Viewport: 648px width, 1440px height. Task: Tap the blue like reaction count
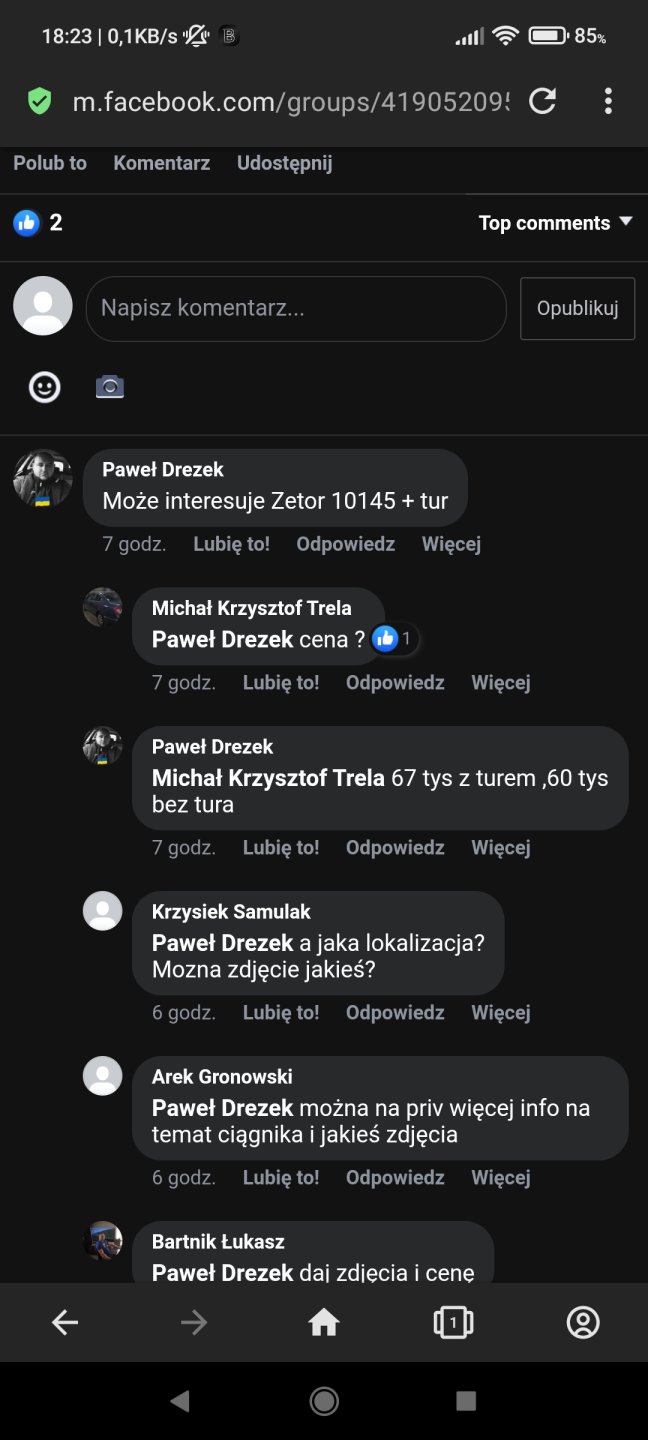tap(38, 223)
